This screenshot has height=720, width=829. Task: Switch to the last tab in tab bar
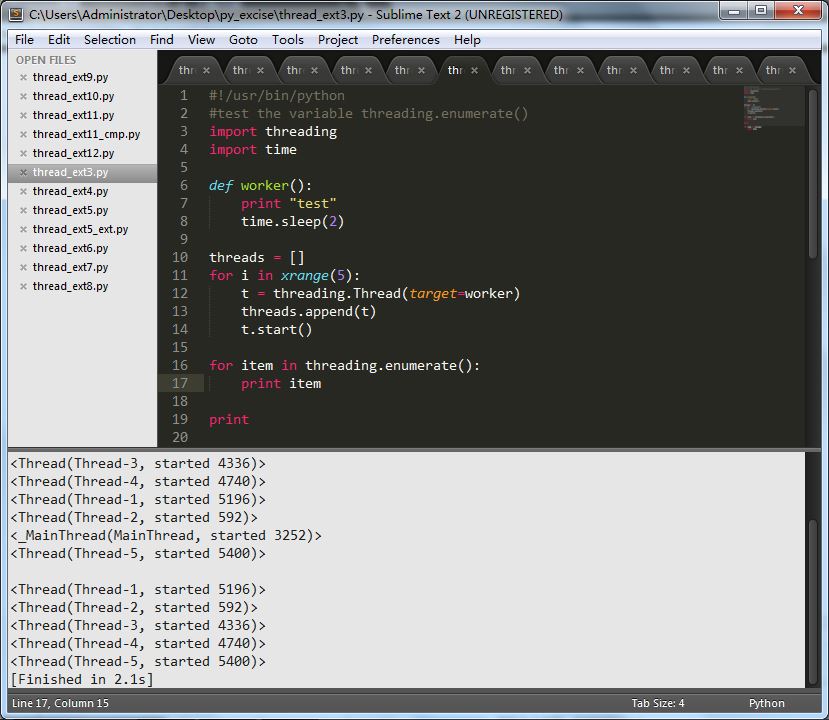(x=773, y=70)
